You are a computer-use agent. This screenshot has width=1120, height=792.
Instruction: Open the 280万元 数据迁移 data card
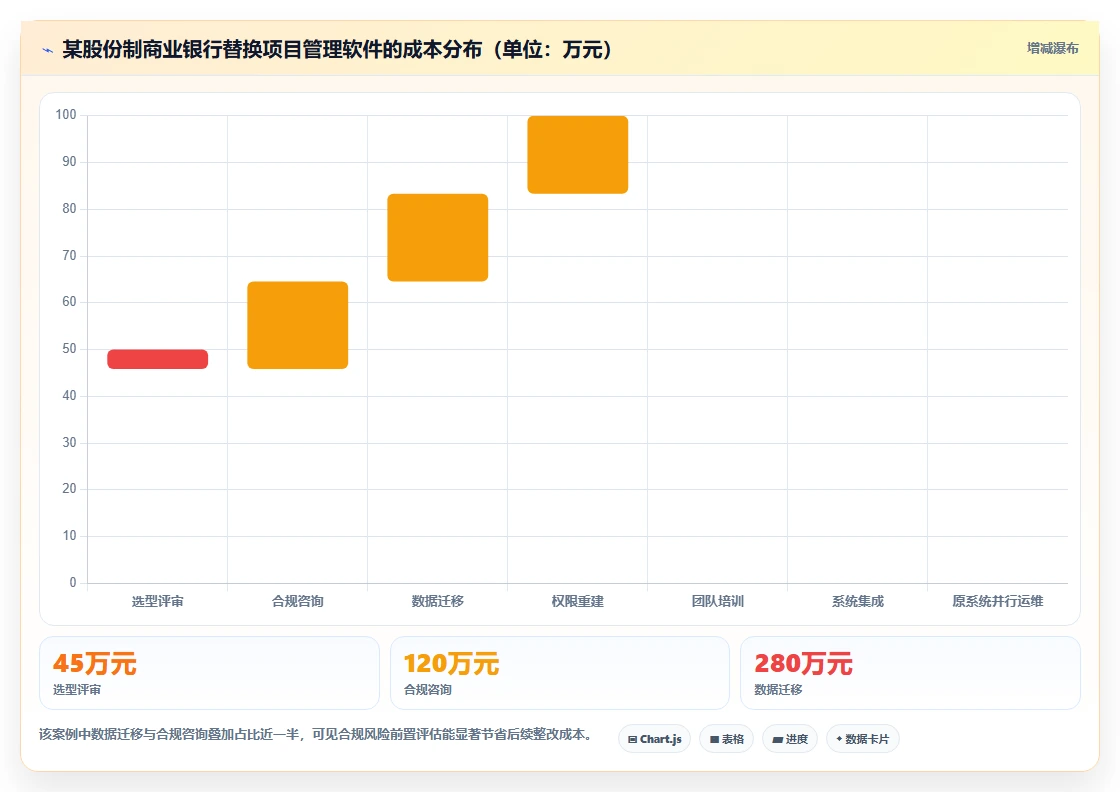click(x=910, y=673)
